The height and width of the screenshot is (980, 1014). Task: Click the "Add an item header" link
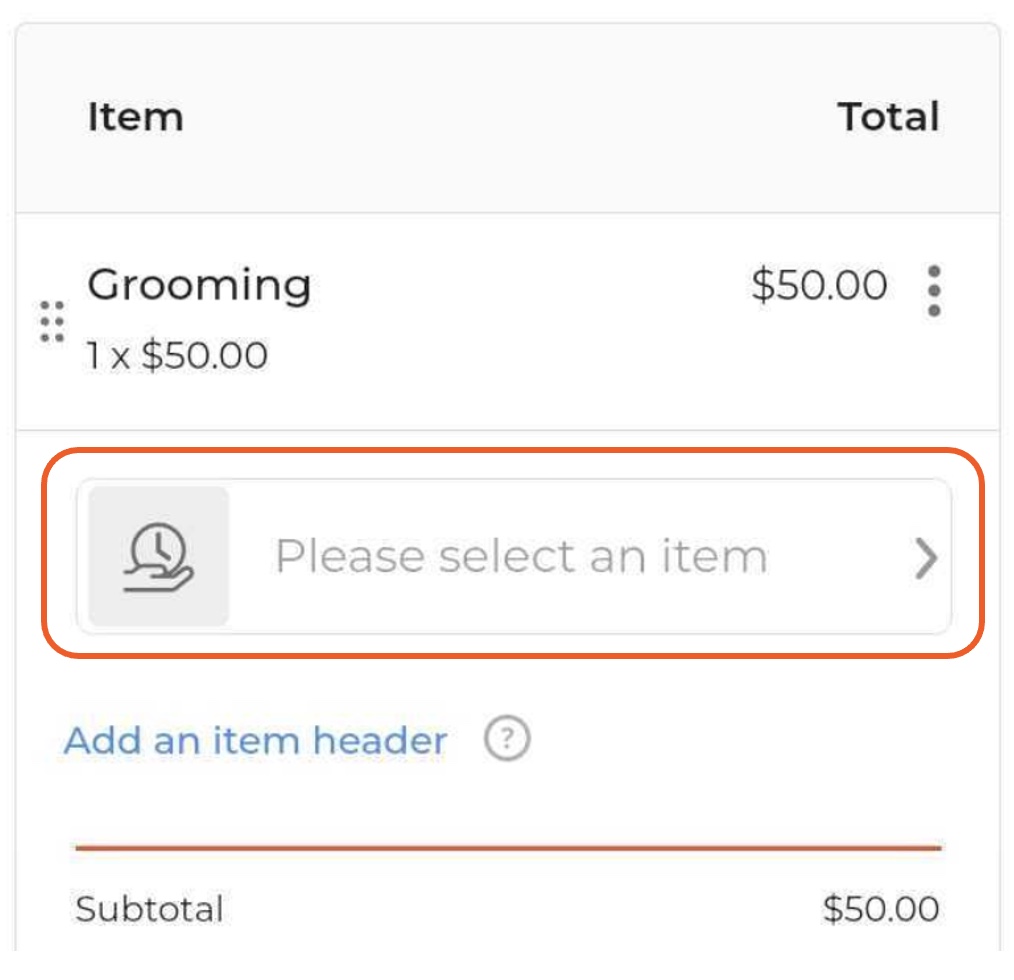[255, 741]
